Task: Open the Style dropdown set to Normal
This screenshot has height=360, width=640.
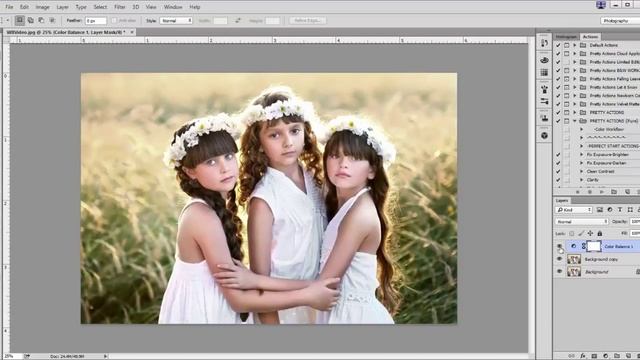Action: (x=176, y=20)
